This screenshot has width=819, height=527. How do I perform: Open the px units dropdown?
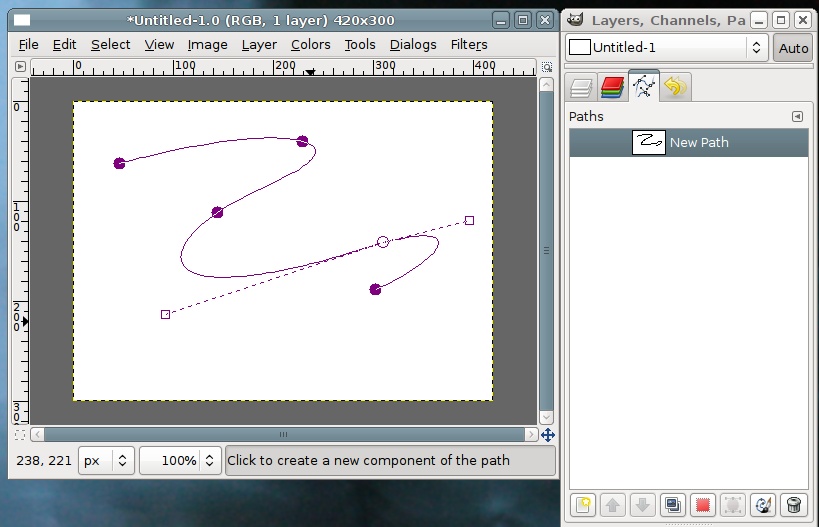coord(106,460)
